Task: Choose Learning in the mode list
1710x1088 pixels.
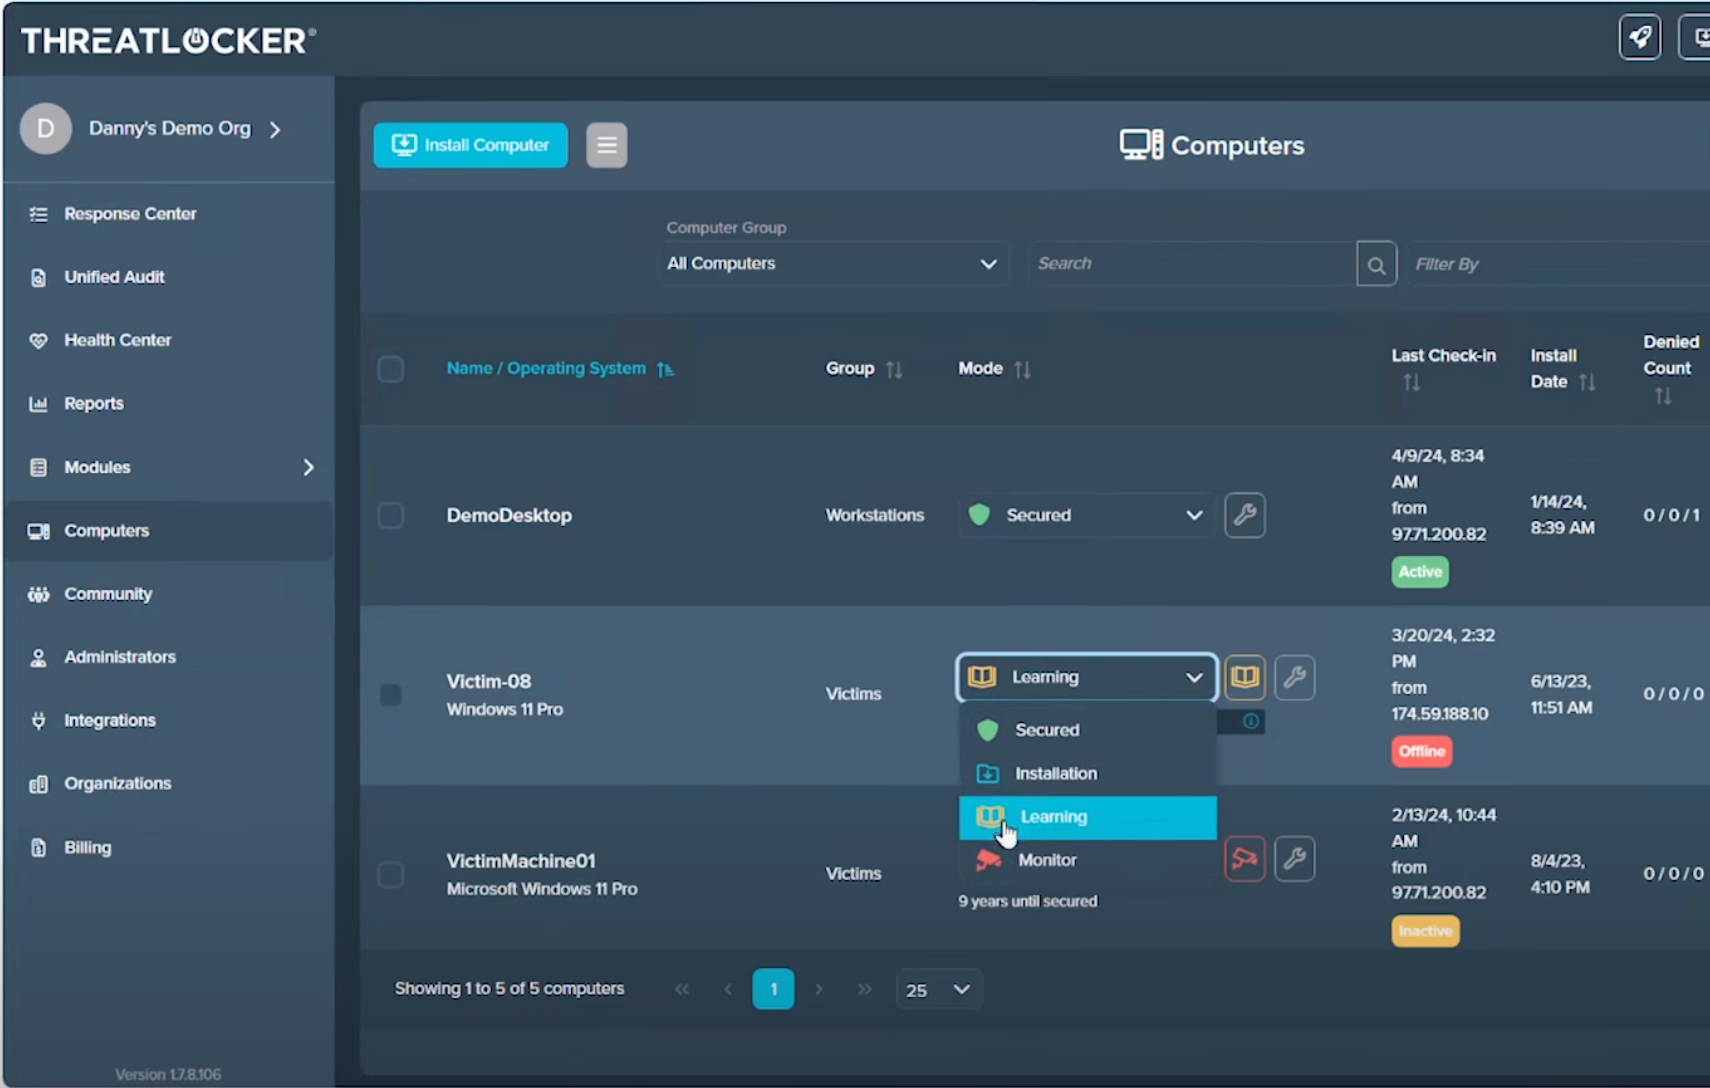Action: 1088,817
